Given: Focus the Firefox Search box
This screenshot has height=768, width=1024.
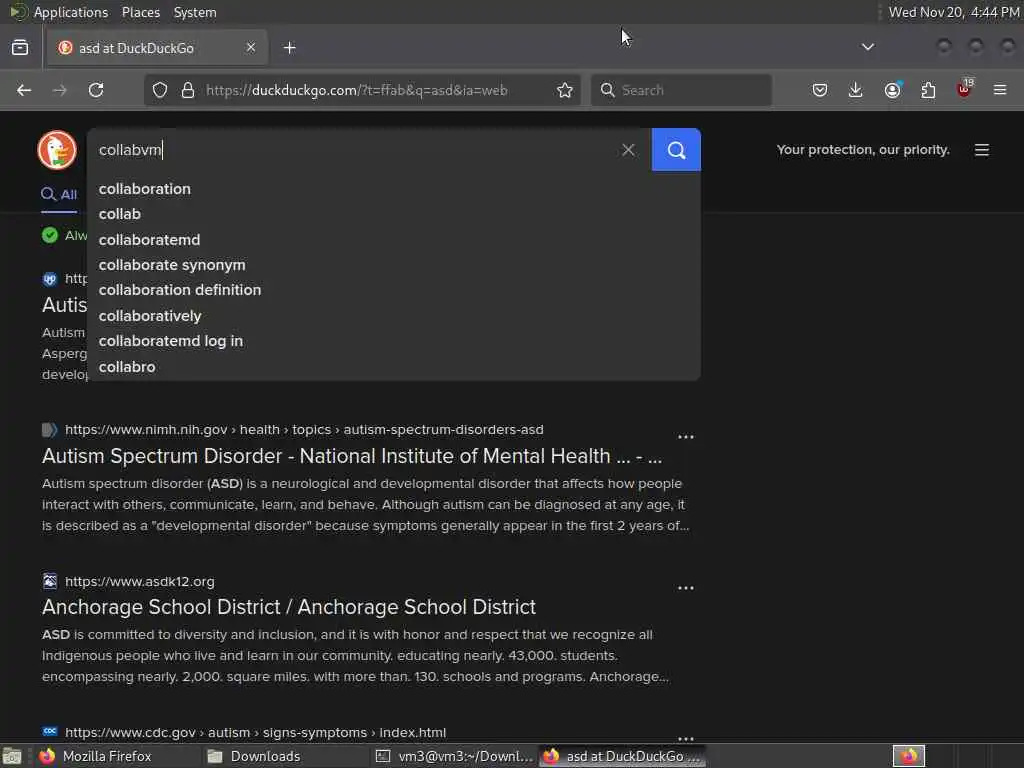Looking at the screenshot, I should pyautogui.click(x=680, y=90).
